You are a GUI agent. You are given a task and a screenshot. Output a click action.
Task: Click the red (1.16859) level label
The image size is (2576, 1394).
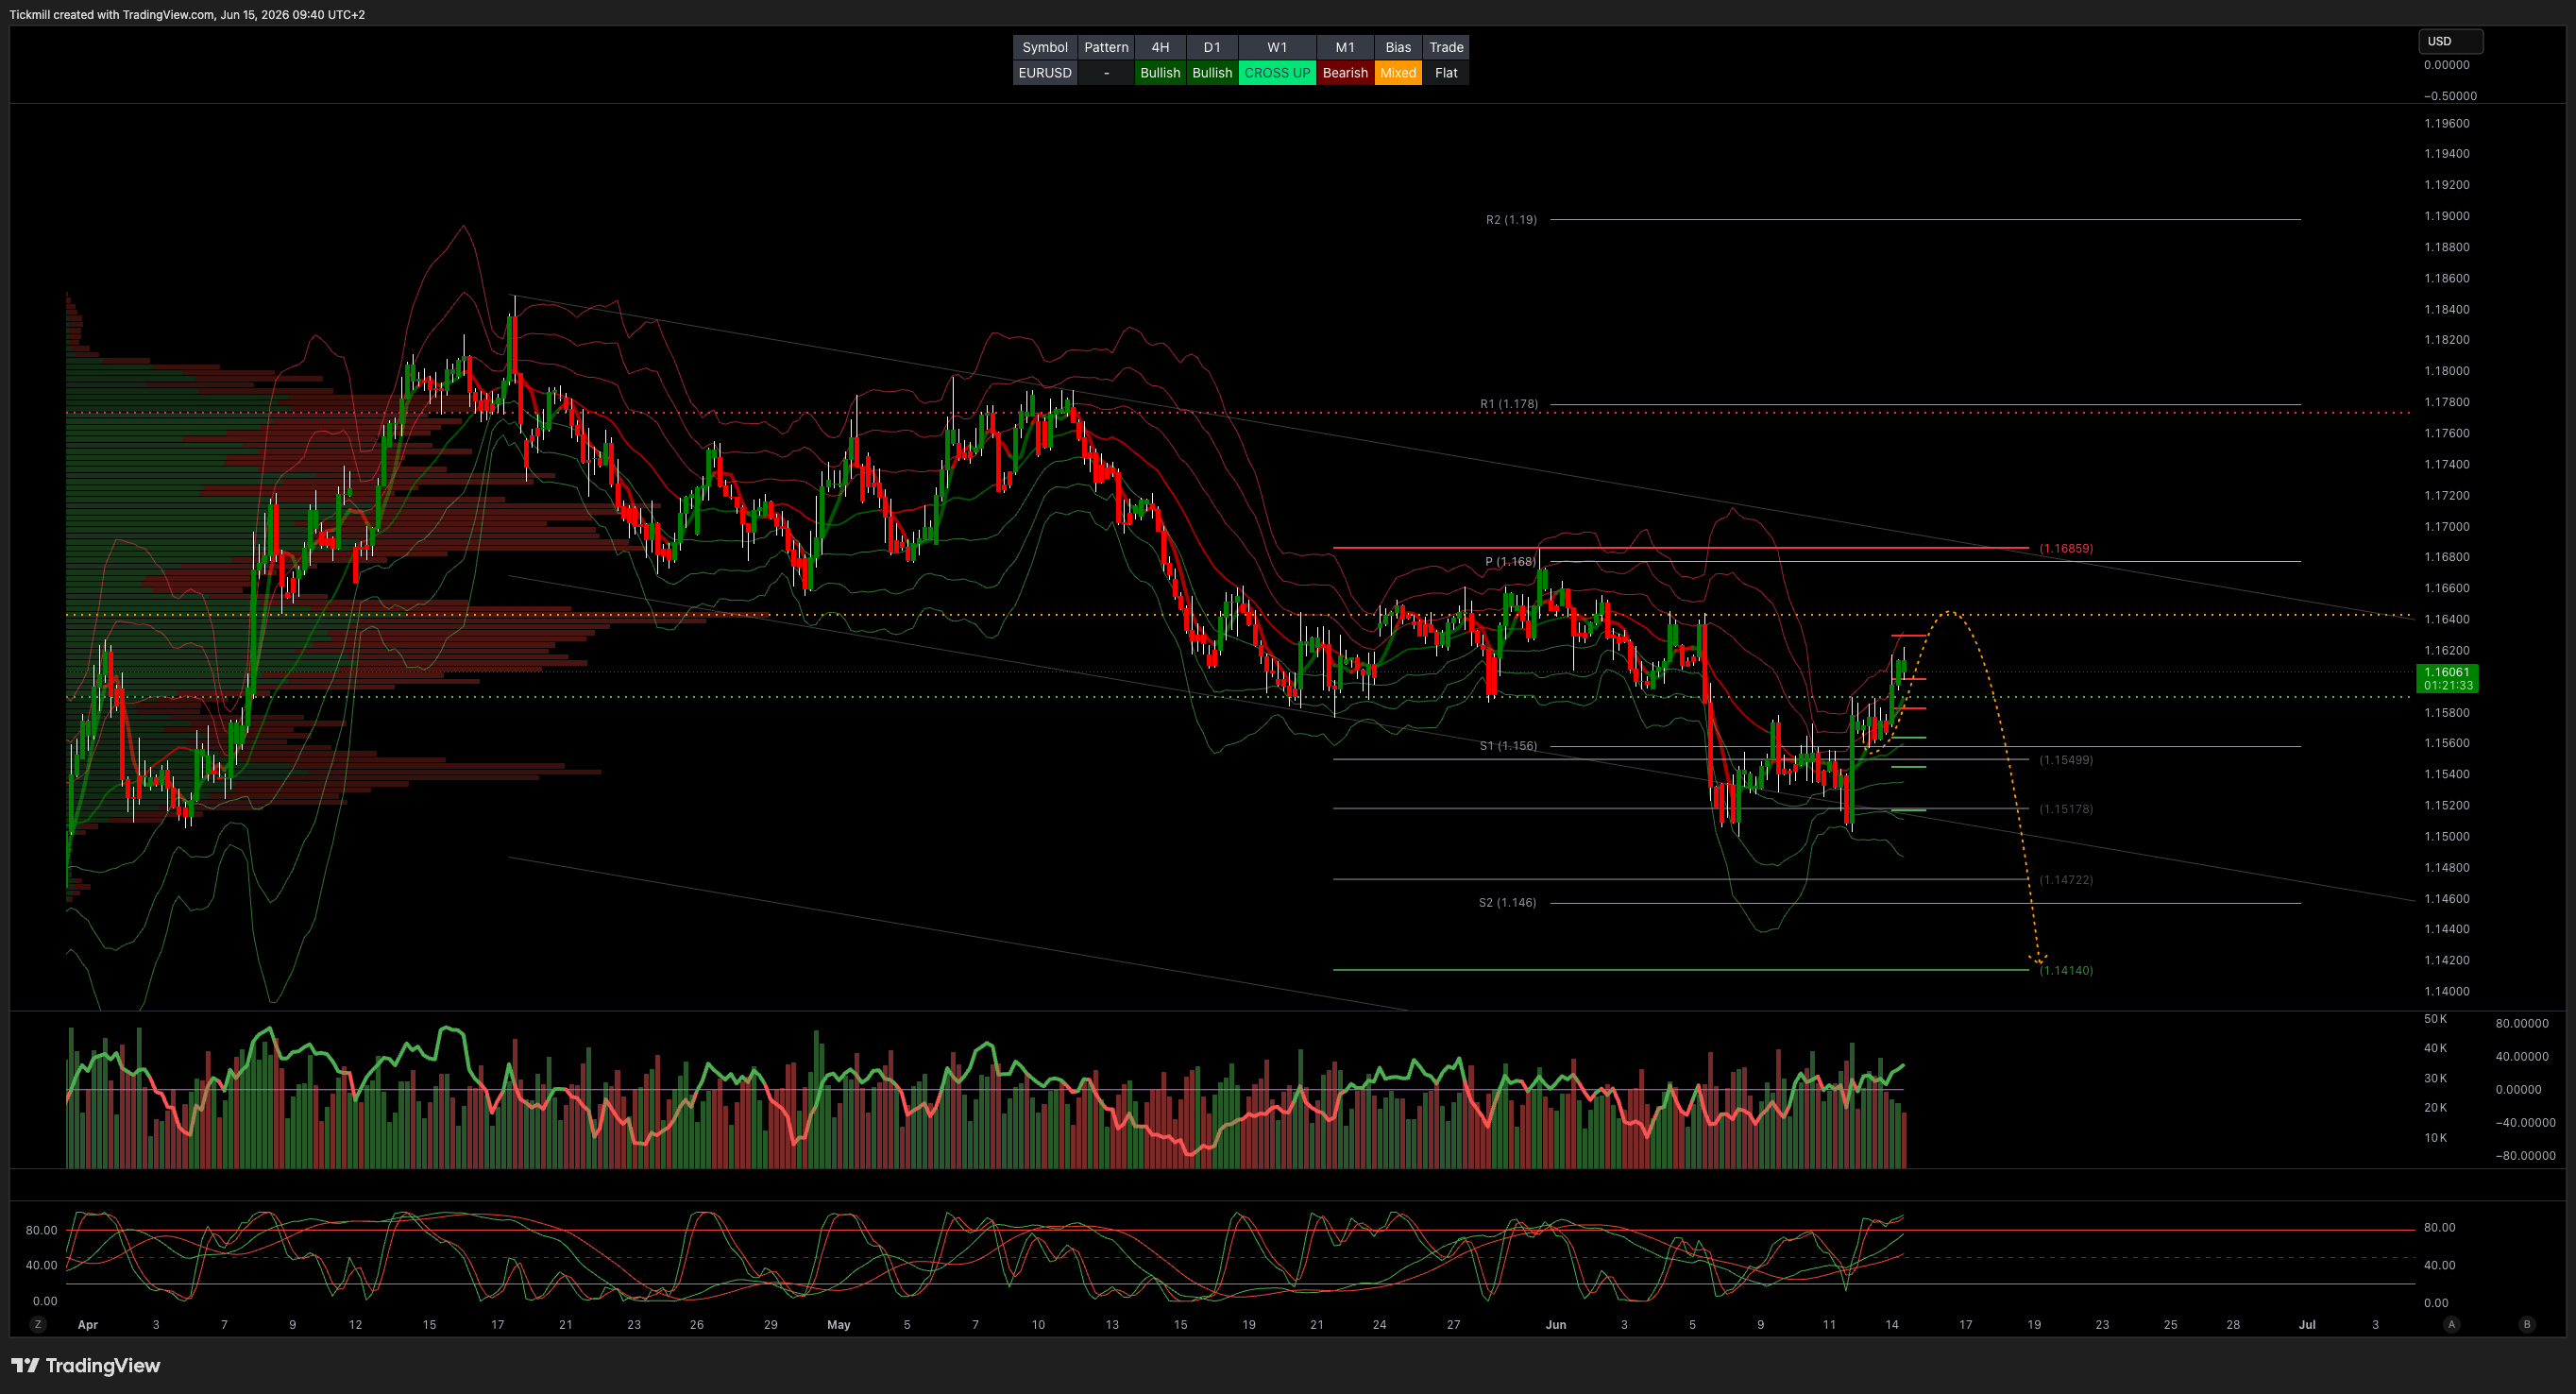(2066, 548)
